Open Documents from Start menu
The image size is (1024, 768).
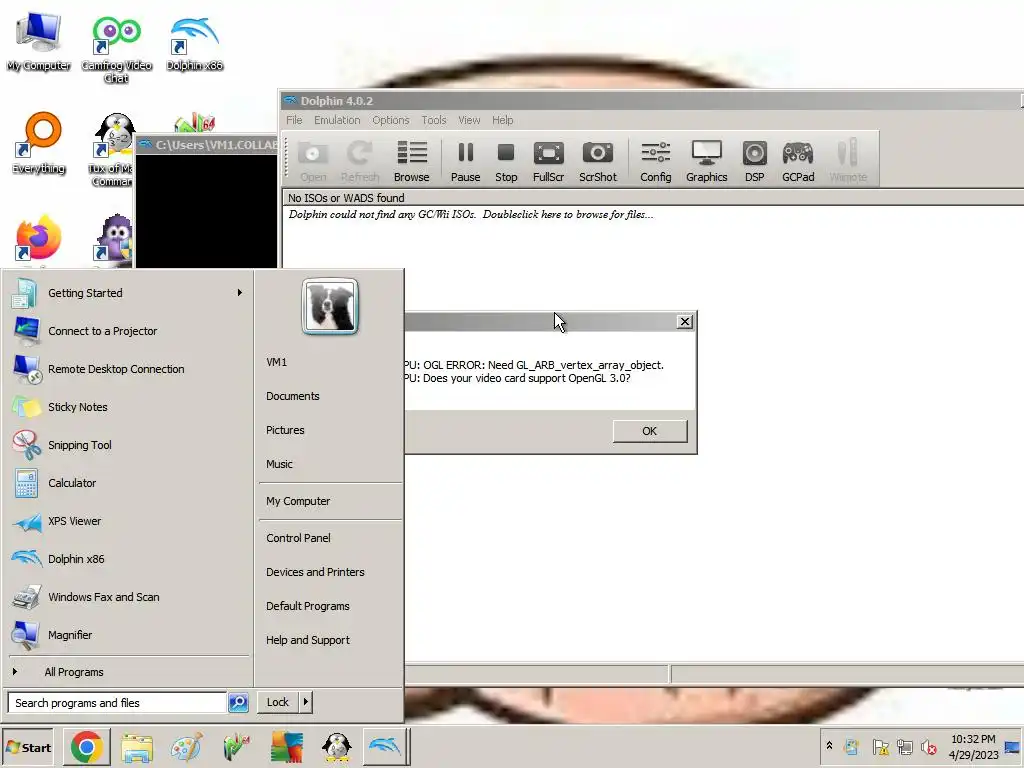[293, 396]
